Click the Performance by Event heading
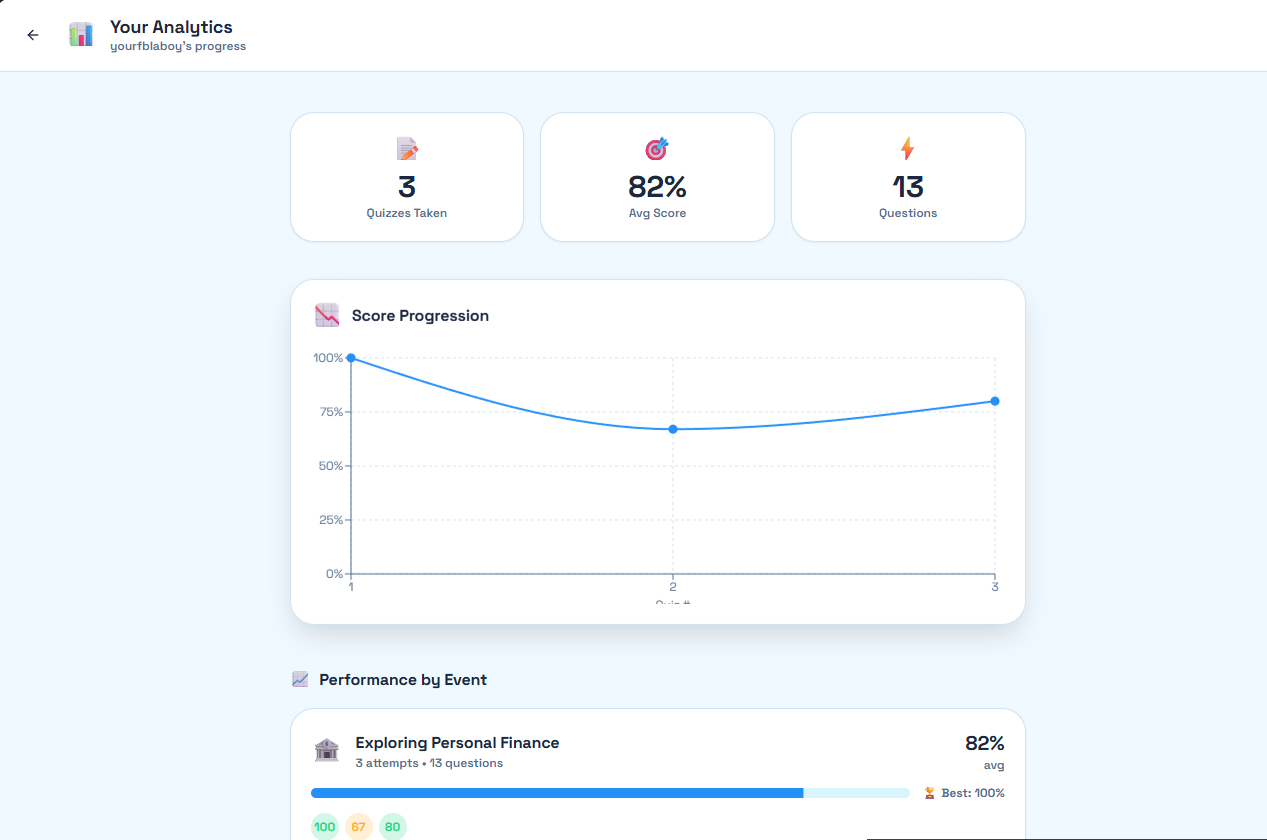1267x840 pixels. point(403,680)
